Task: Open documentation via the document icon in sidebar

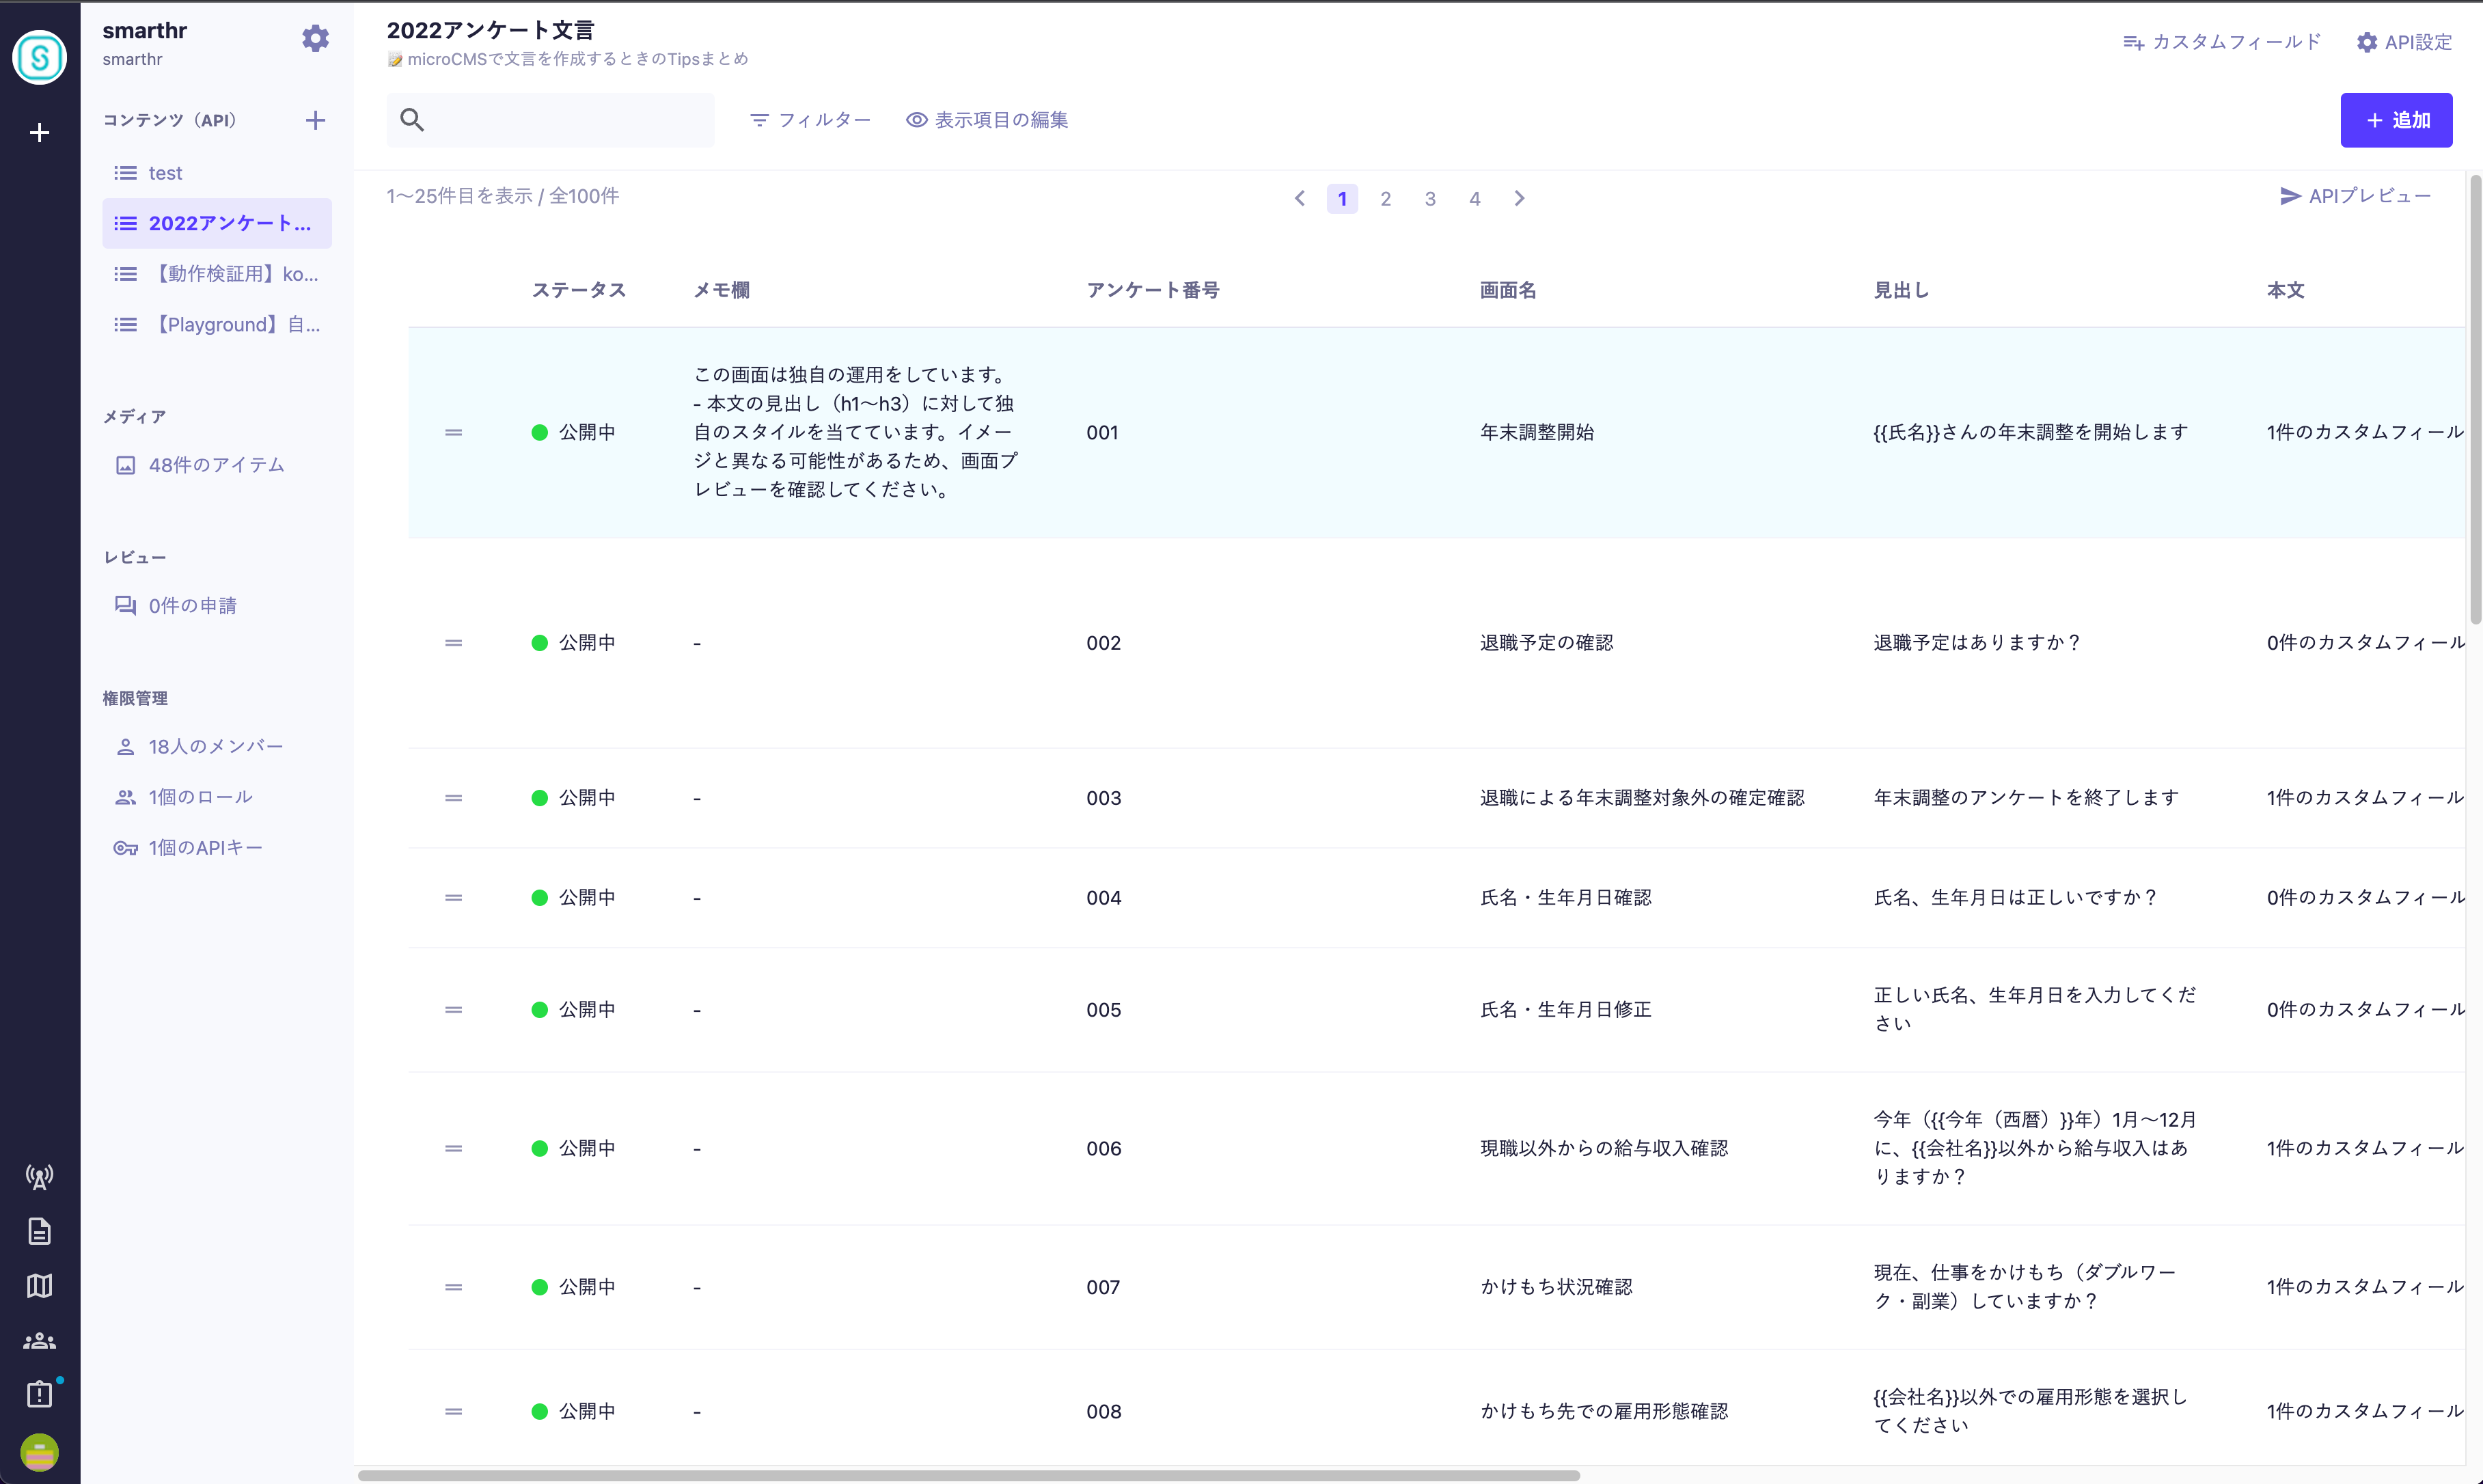Action: pyautogui.click(x=39, y=1231)
